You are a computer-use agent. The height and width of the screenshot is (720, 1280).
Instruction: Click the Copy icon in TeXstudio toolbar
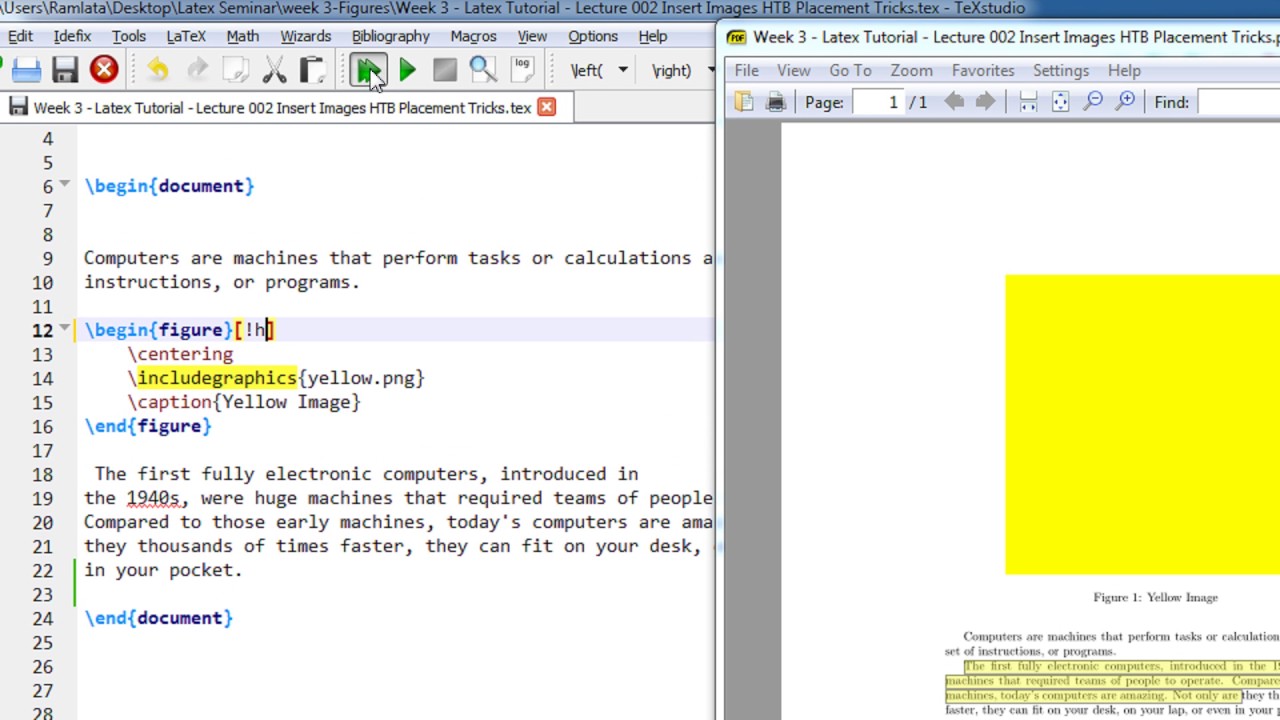point(235,70)
